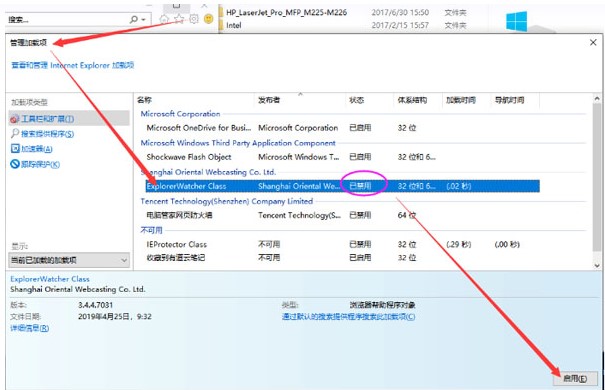Click the 启用(E) enable button
605x390 pixels.
pyautogui.click(x=575, y=378)
